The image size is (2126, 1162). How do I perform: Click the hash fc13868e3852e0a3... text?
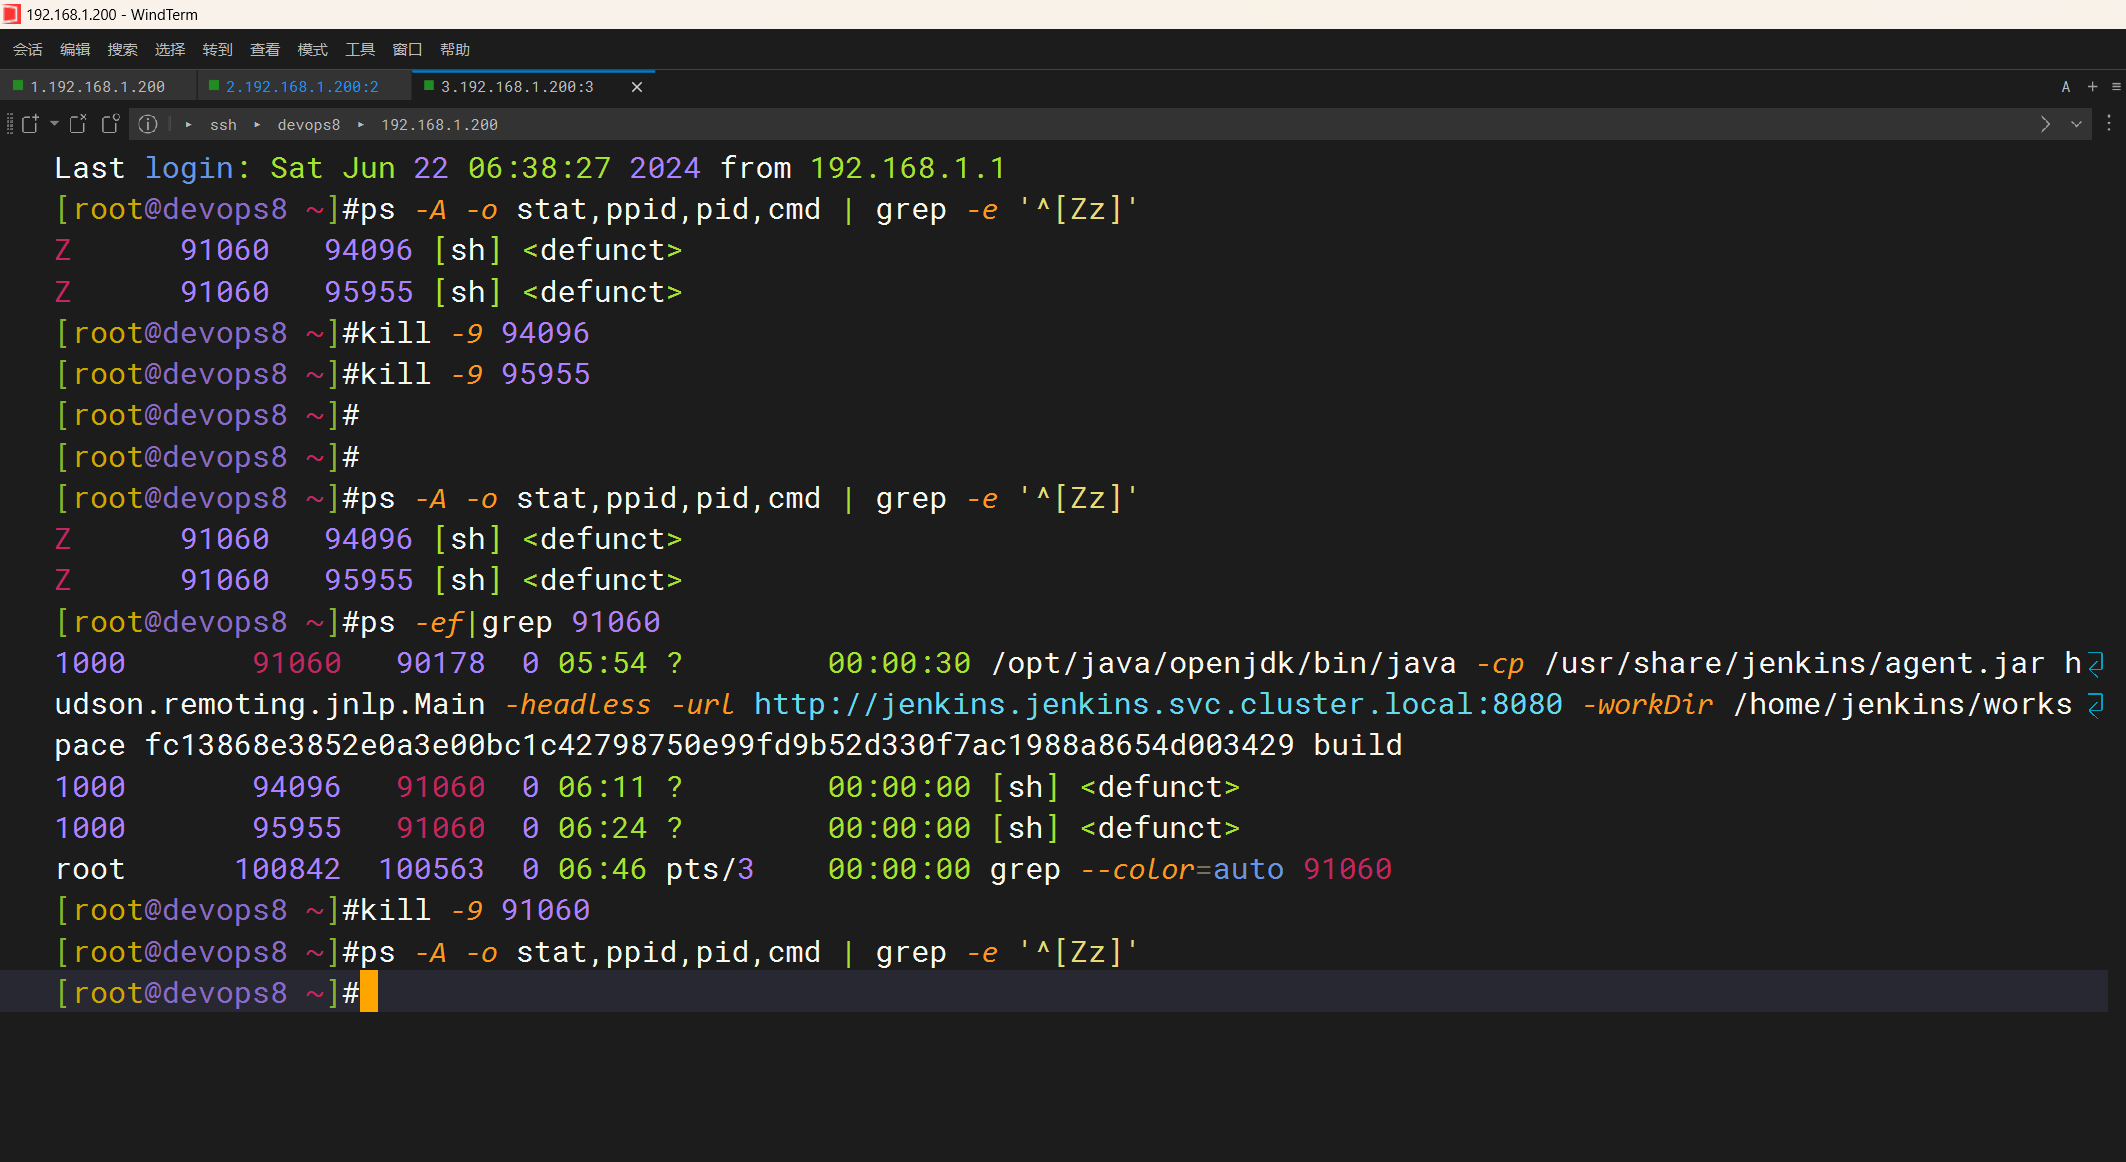point(719,745)
